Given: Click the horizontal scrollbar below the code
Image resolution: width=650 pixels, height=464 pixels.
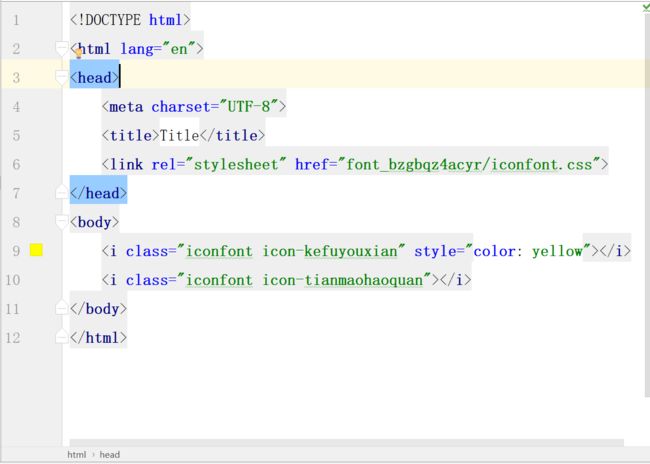Looking at the screenshot, I should [x=347, y=443].
